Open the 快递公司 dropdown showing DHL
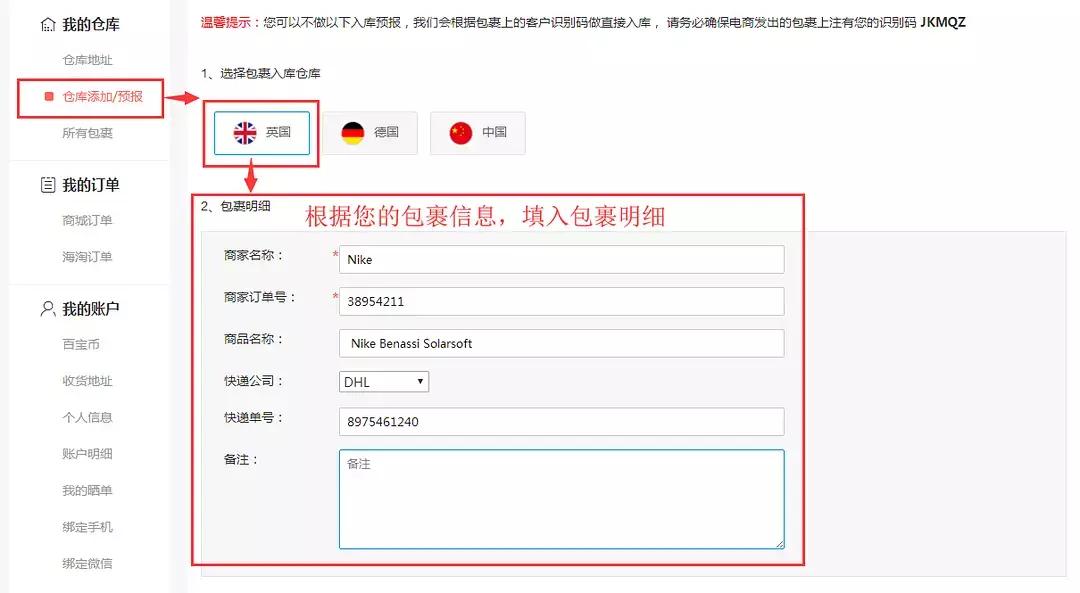 [x=383, y=381]
